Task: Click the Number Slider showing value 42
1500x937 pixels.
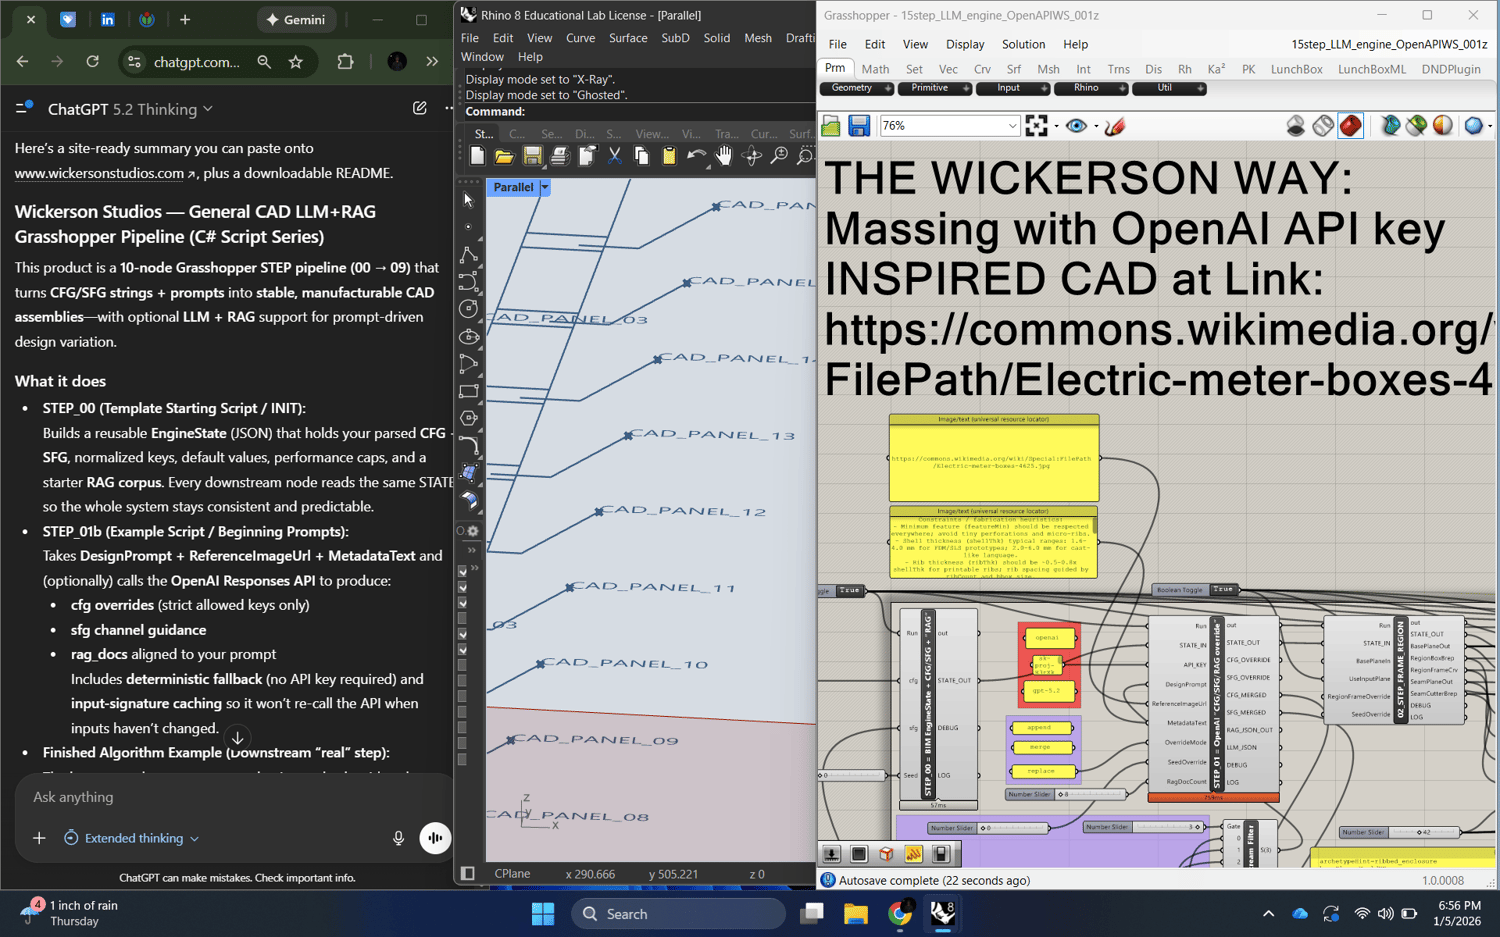Action: click(1400, 832)
